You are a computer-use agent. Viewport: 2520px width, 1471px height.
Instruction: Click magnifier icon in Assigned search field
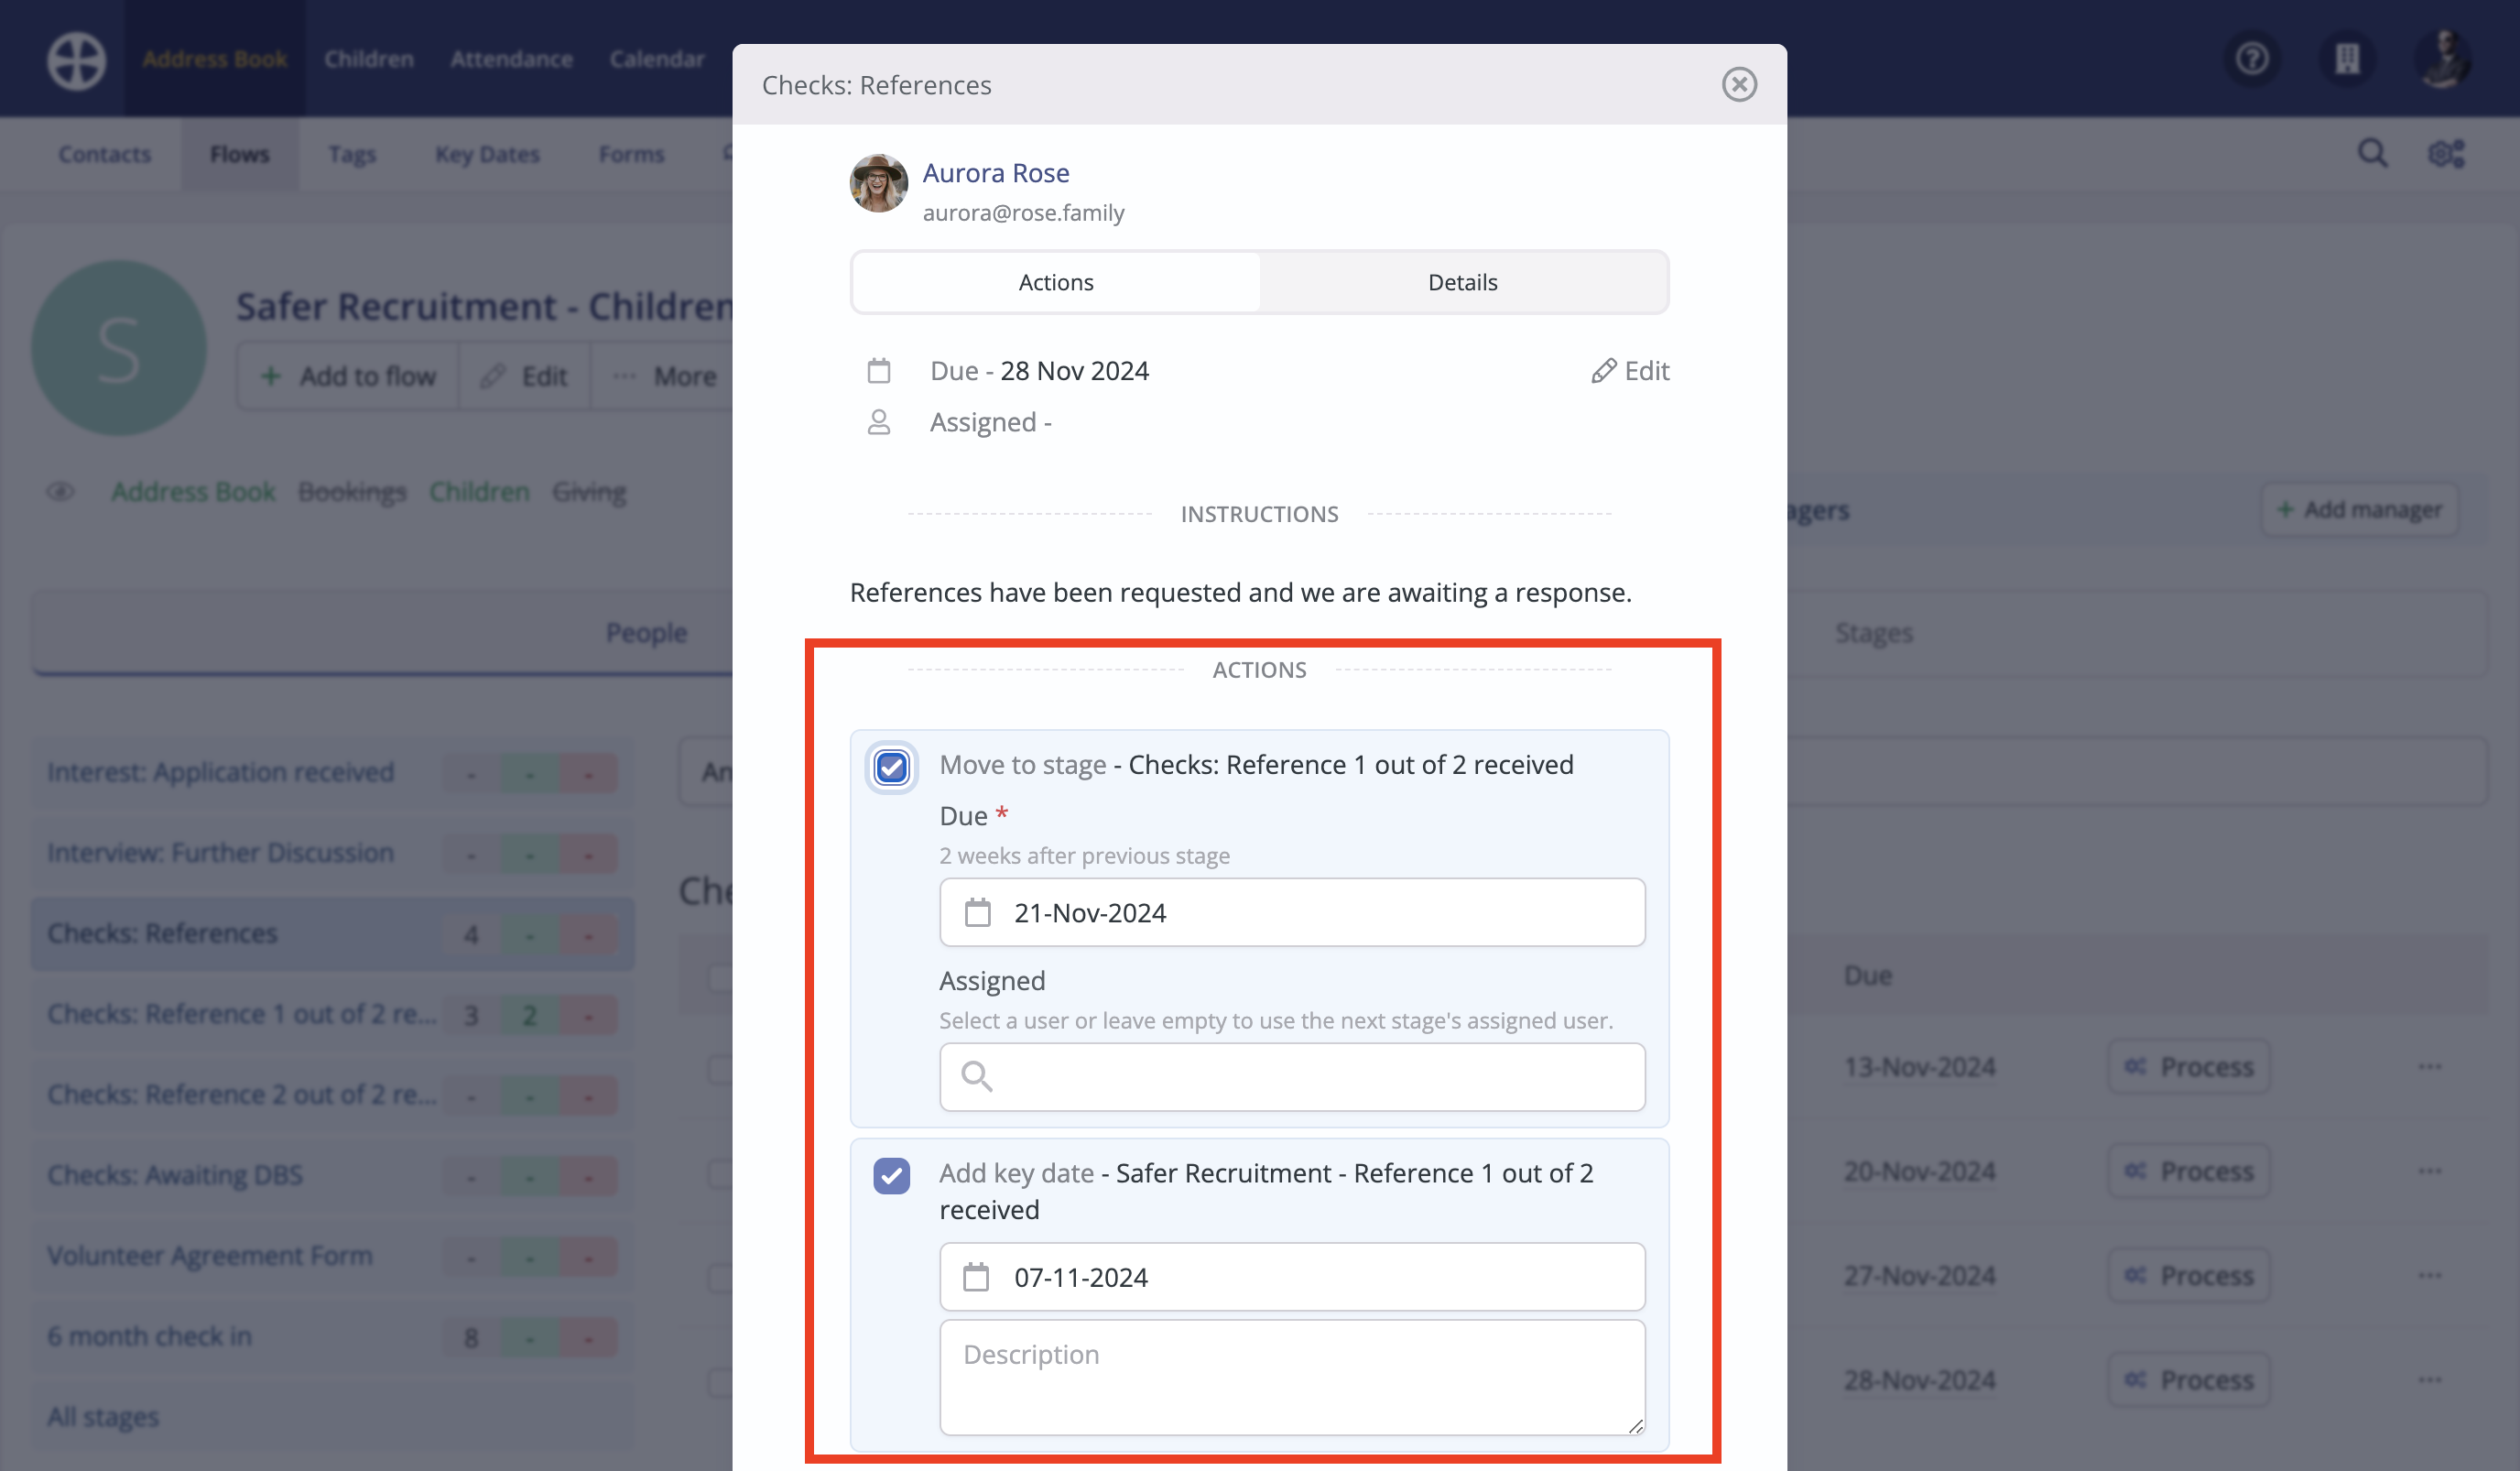click(976, 1077)
